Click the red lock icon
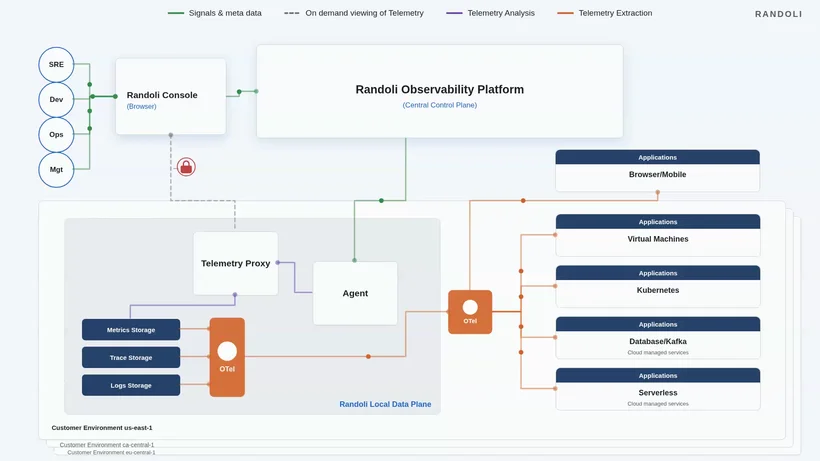The width and height of the screenshot is (820, 461). click(x=186, y=167)
